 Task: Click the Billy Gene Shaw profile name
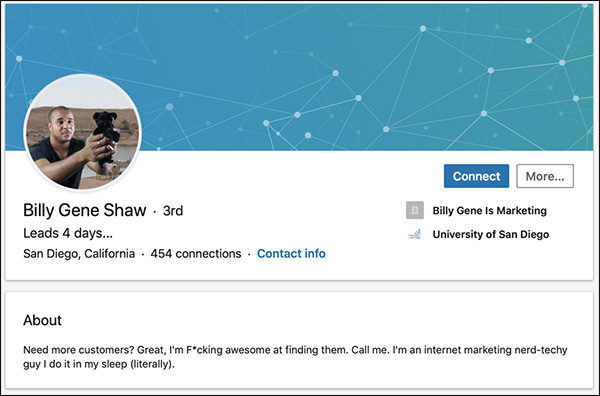(x=85, y=210)
